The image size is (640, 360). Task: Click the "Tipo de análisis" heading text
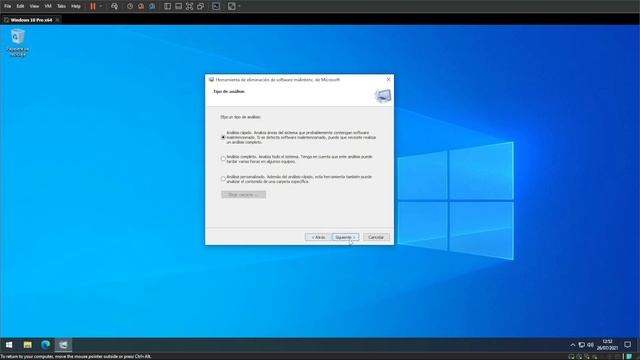point(229,91)
